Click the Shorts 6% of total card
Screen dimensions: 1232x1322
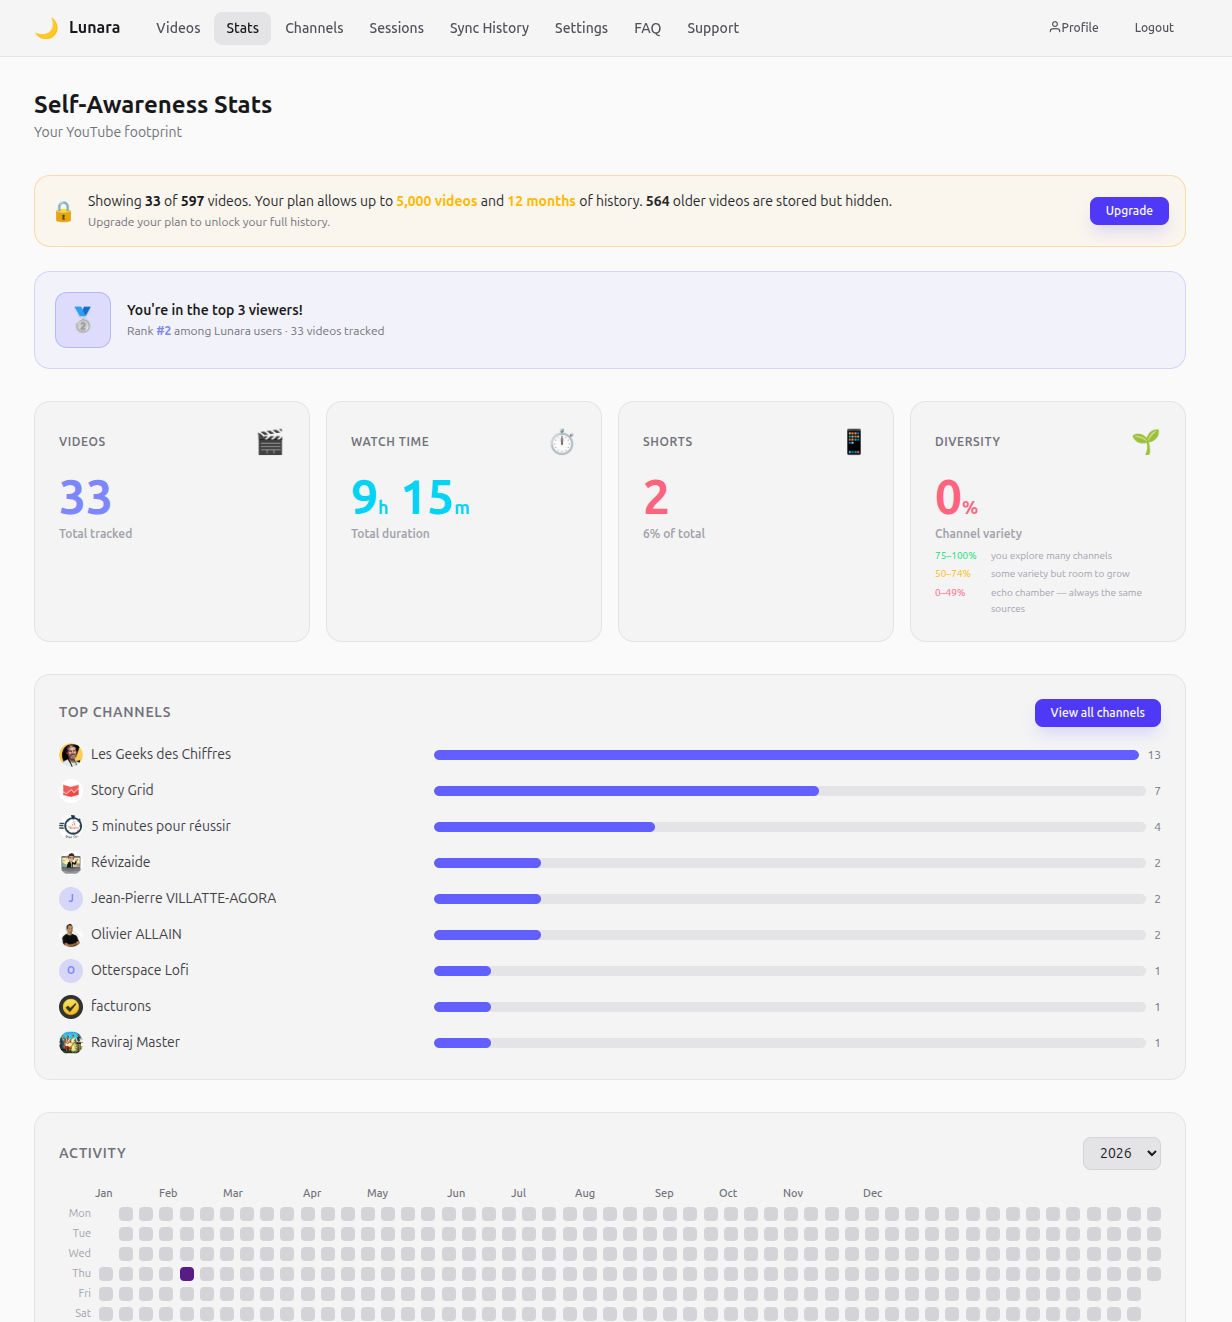756,521
